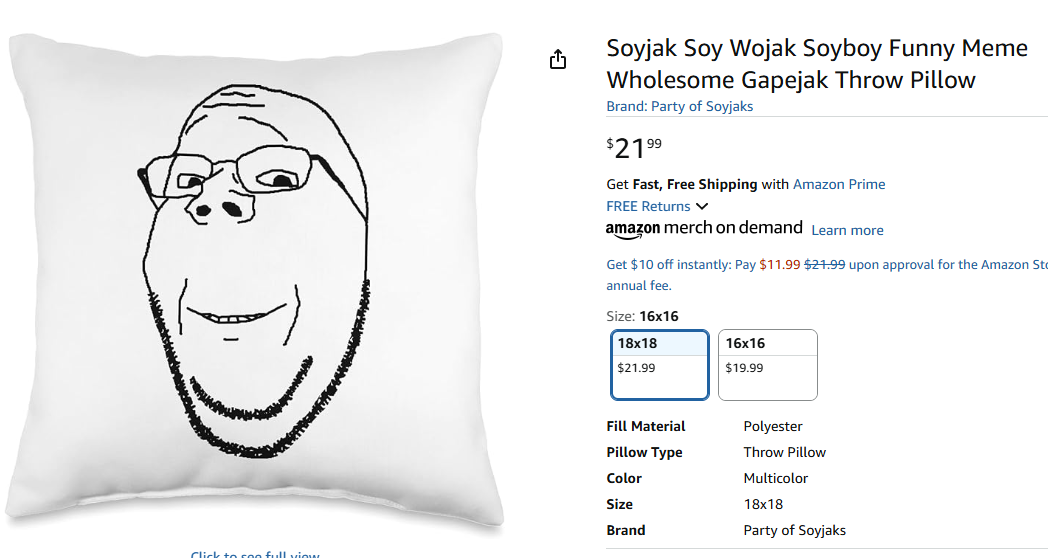
Task: Click the Party of Soyjaks value in details table
Action: click(x=794, y=530)
